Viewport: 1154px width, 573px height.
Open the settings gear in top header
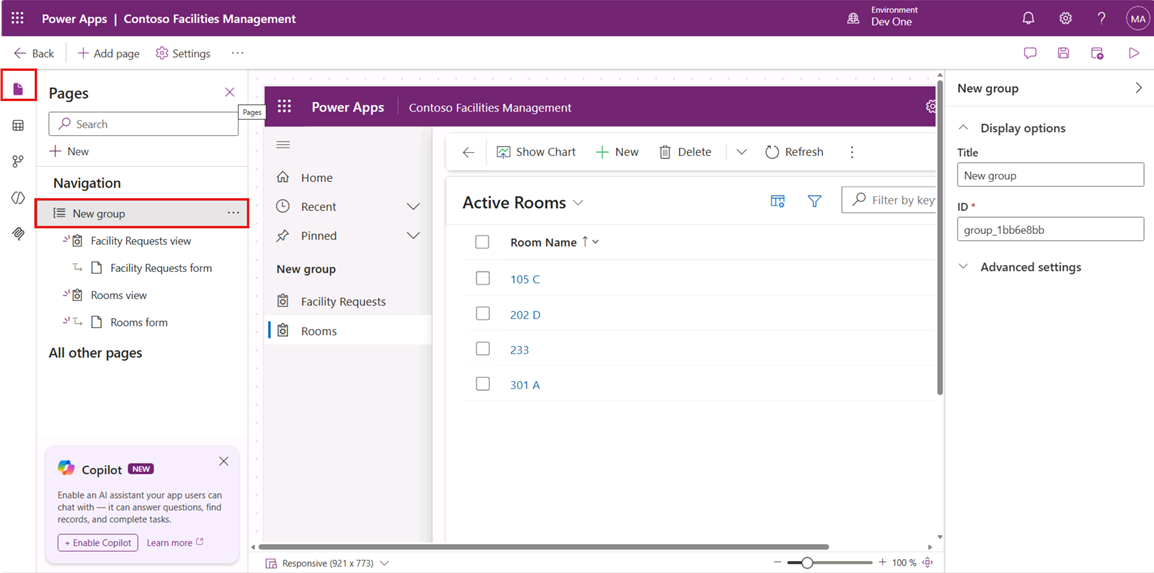[x=1065, y=18]
